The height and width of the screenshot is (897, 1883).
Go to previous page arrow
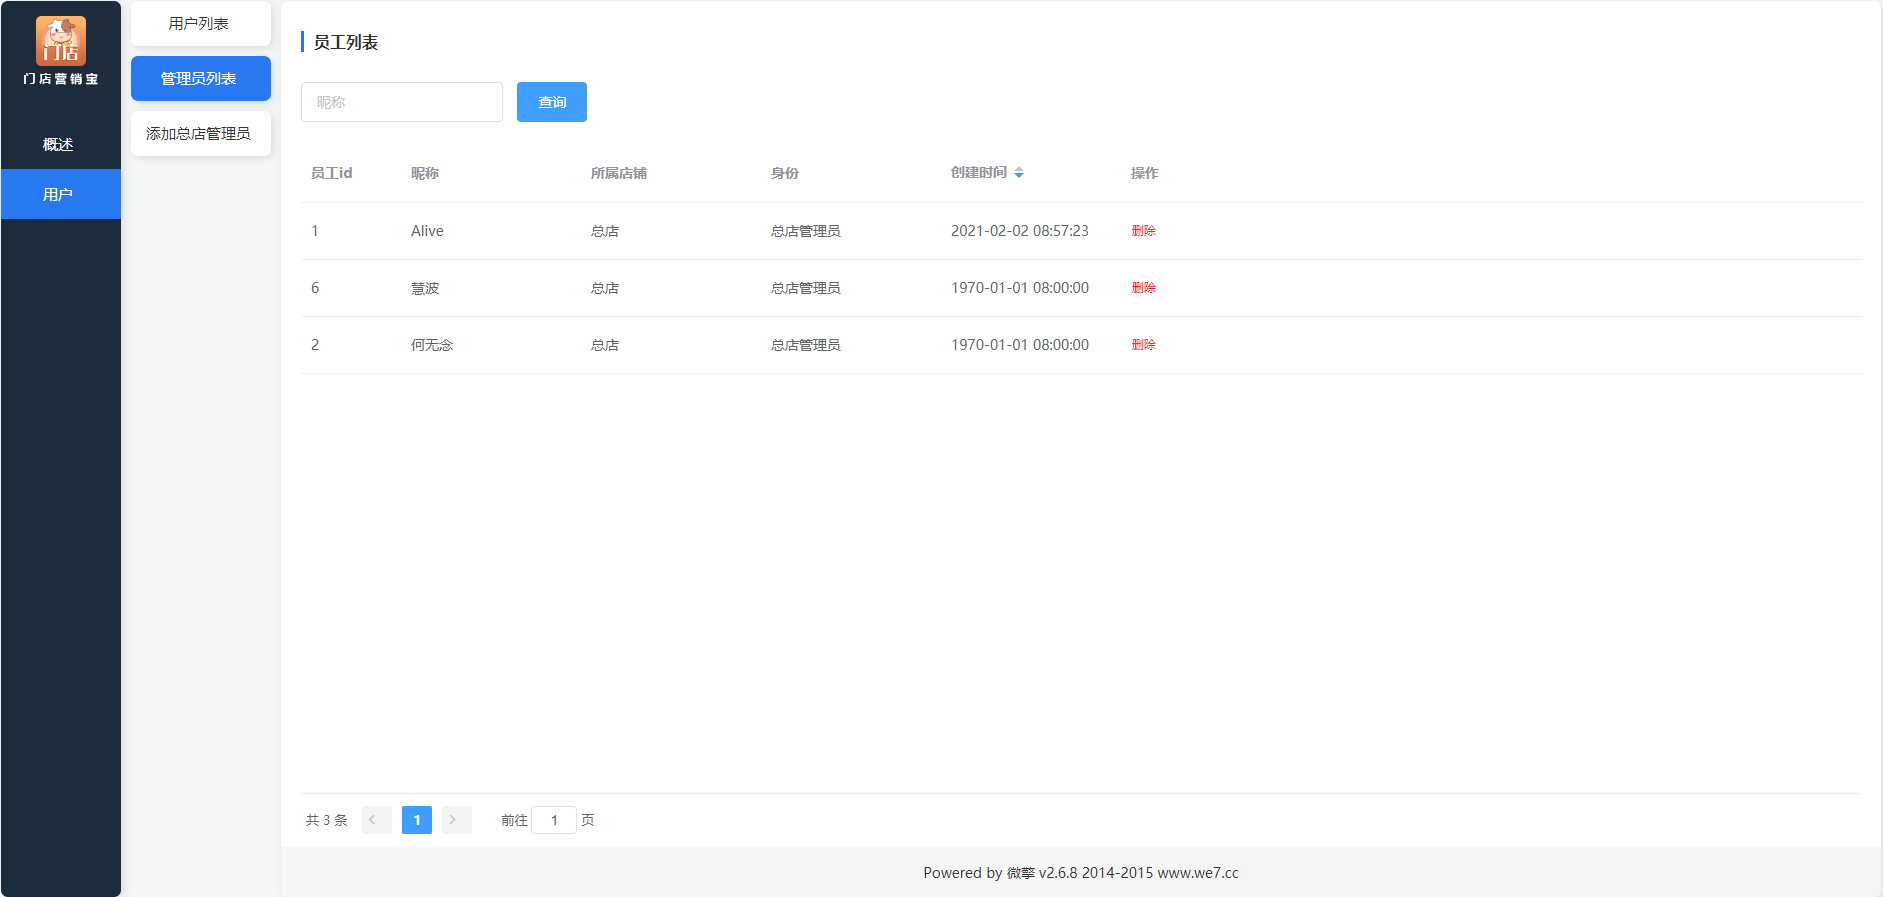pyautogui.click(x=377, y=820)
